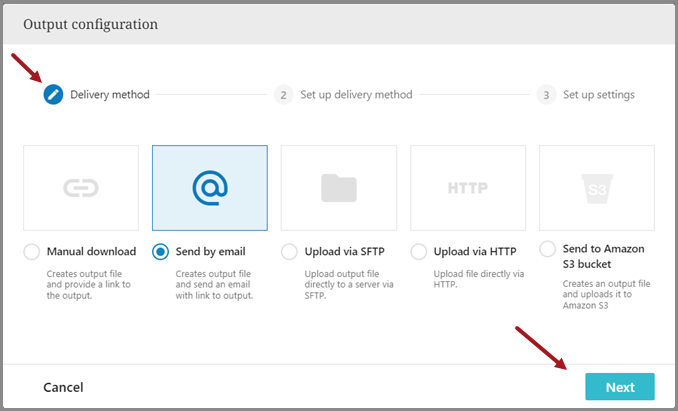Click the step 3 number circle
The height and width of the screenshot is (411, 678).
coord(546,95)
